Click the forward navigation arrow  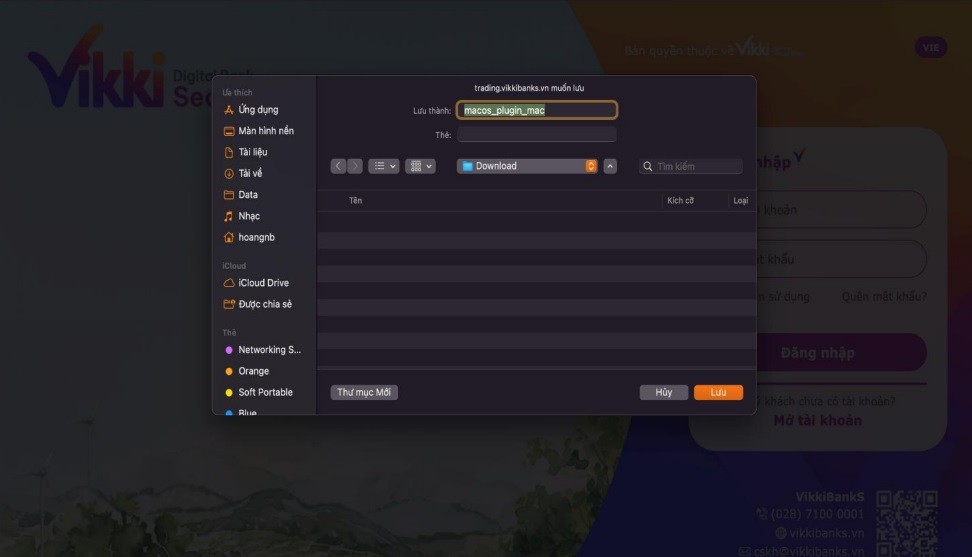coord(355,166)
